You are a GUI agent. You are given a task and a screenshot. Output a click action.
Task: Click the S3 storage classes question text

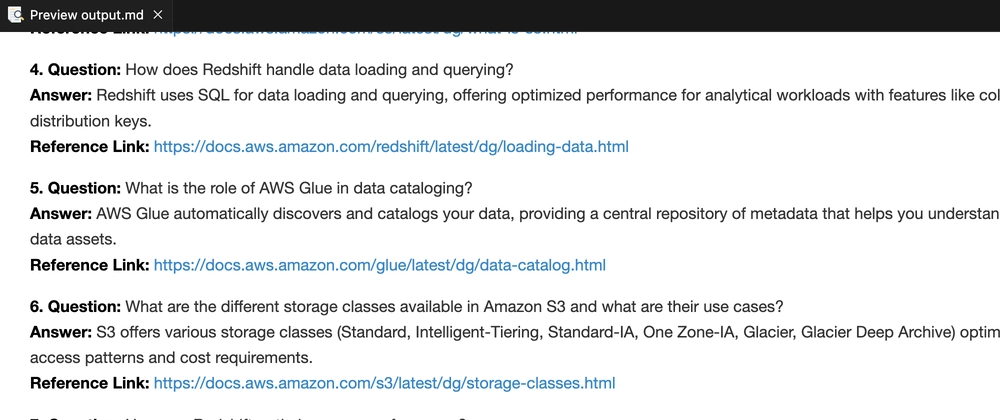click(x=454, y=307)
